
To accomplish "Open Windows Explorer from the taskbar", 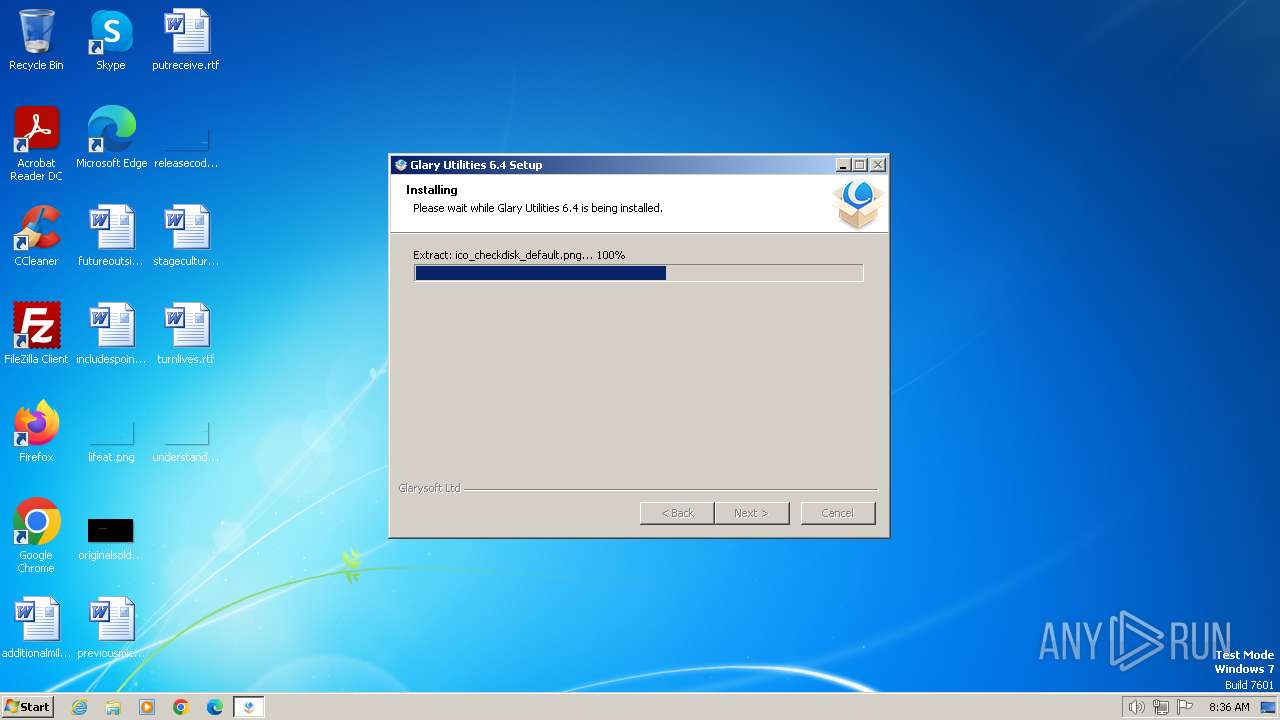I will pos(113,707).
